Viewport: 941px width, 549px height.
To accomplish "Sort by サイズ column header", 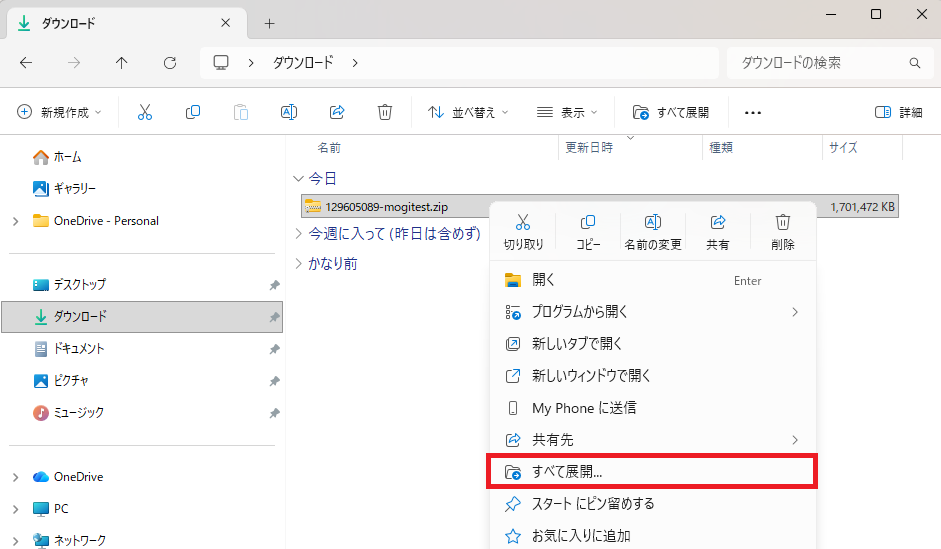I will pos(843,148).
